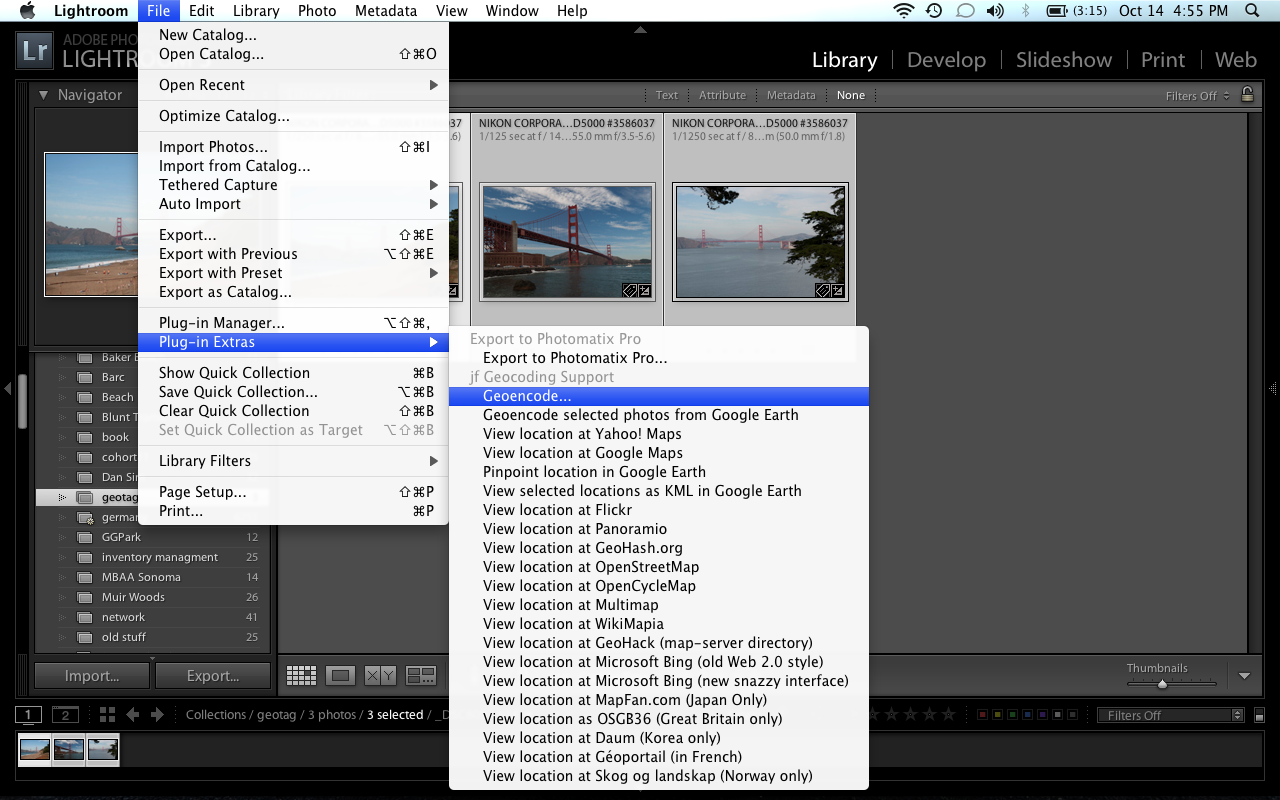Switch to Compare (XY) view icon

[380, 676]
